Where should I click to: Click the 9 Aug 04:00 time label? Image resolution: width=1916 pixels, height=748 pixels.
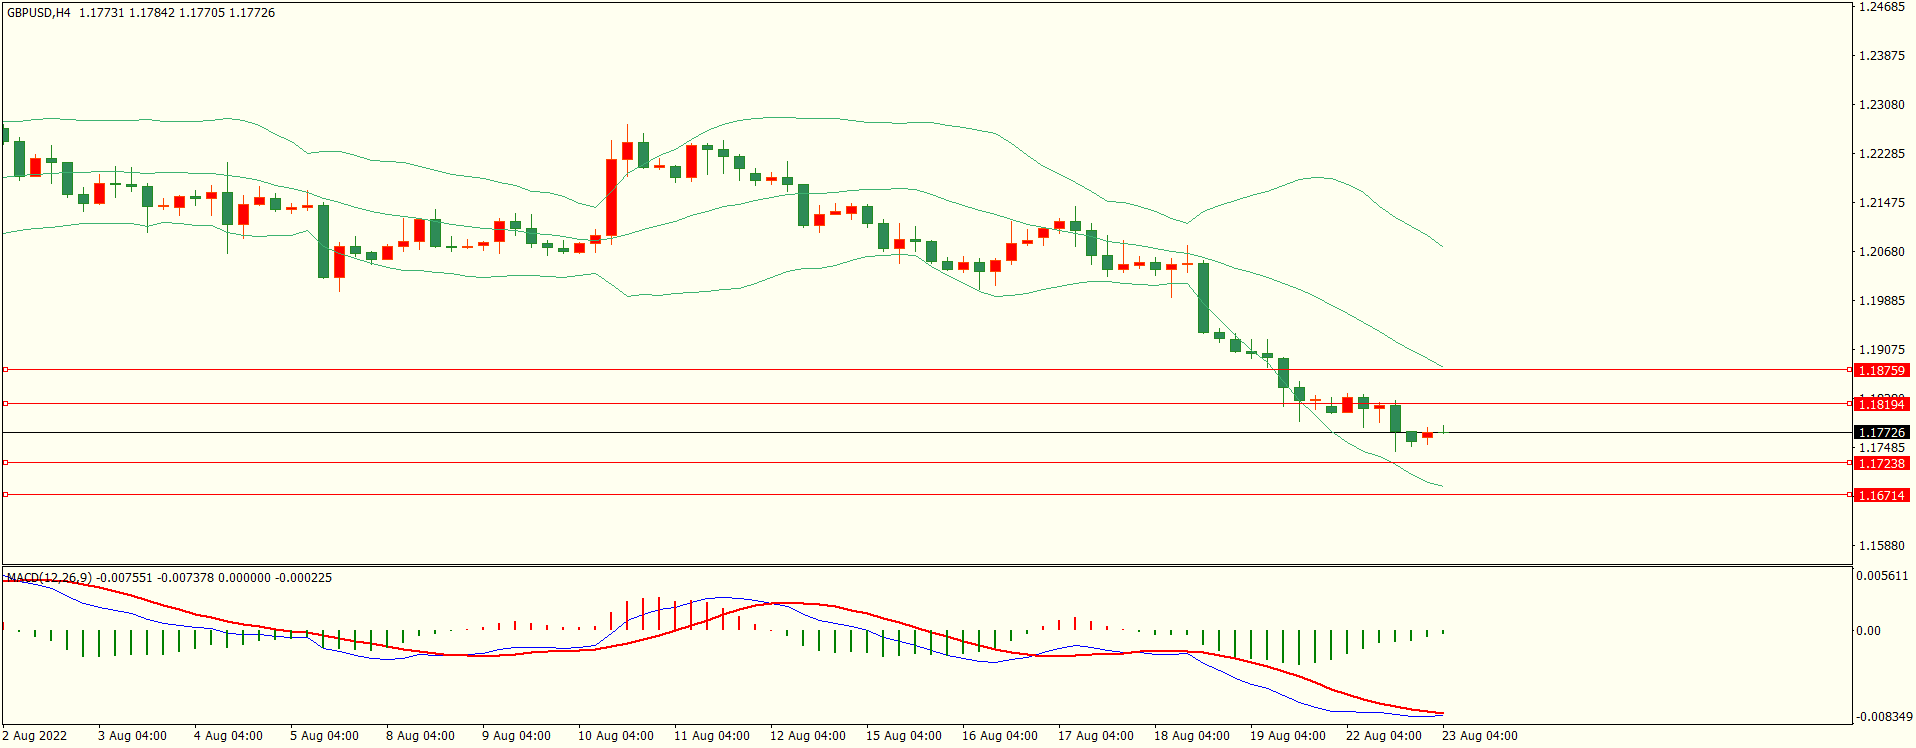516,736
